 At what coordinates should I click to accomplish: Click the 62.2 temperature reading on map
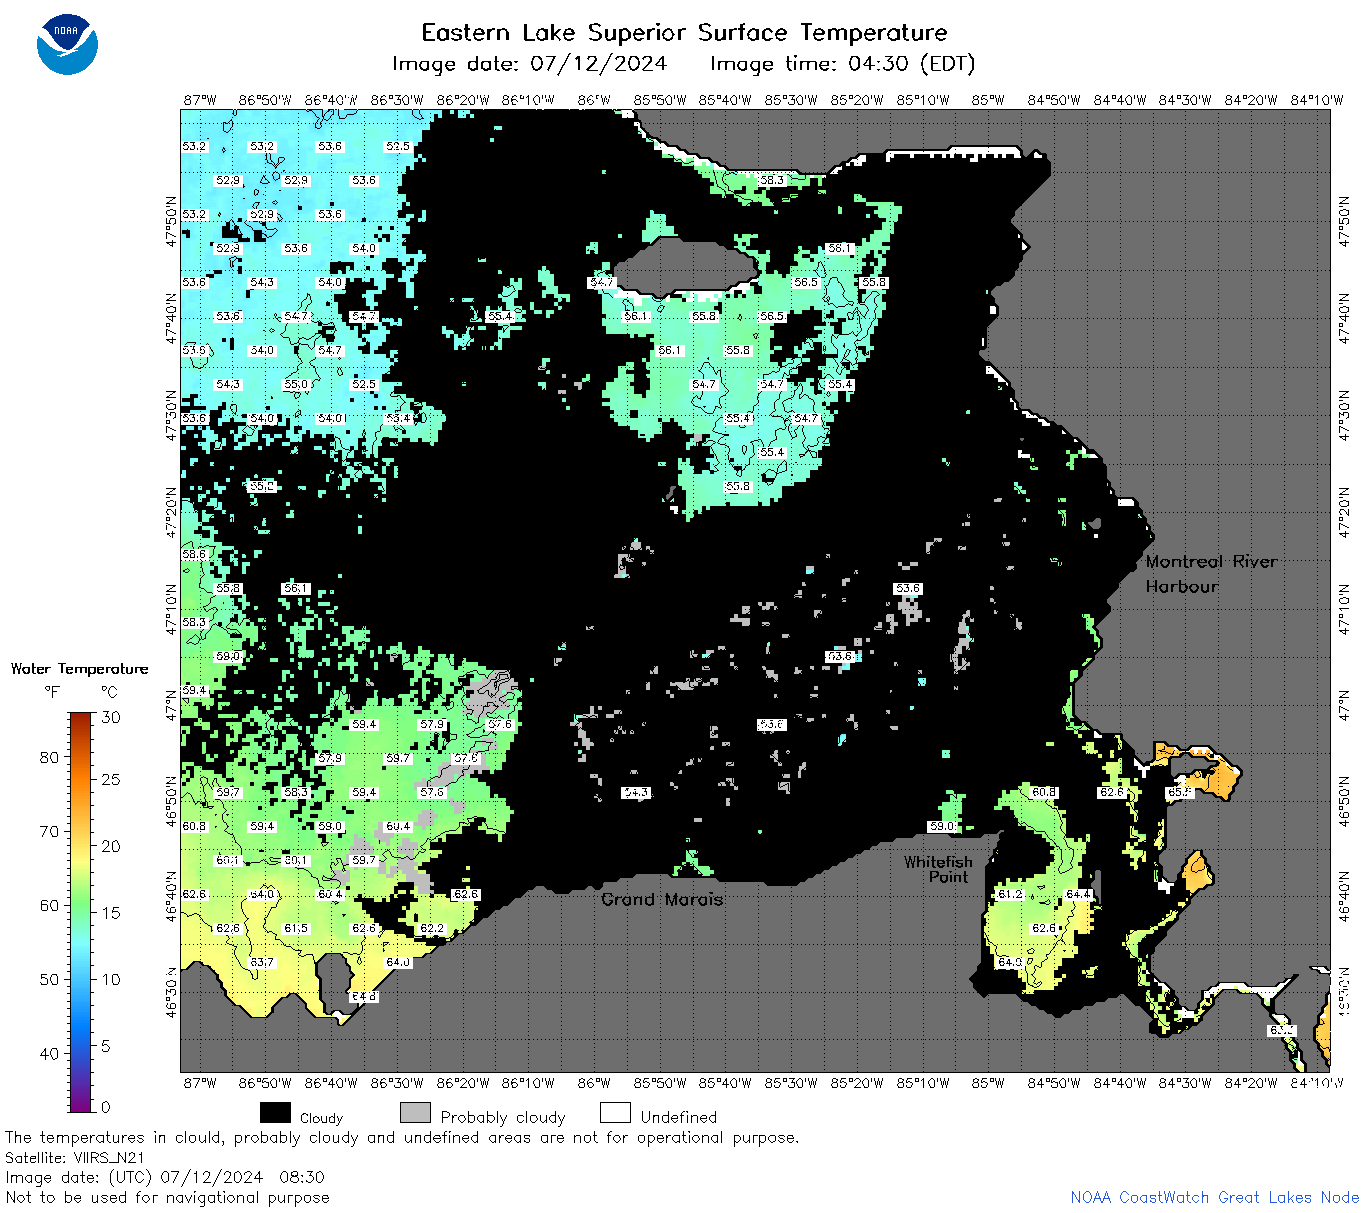pos(432,928)
